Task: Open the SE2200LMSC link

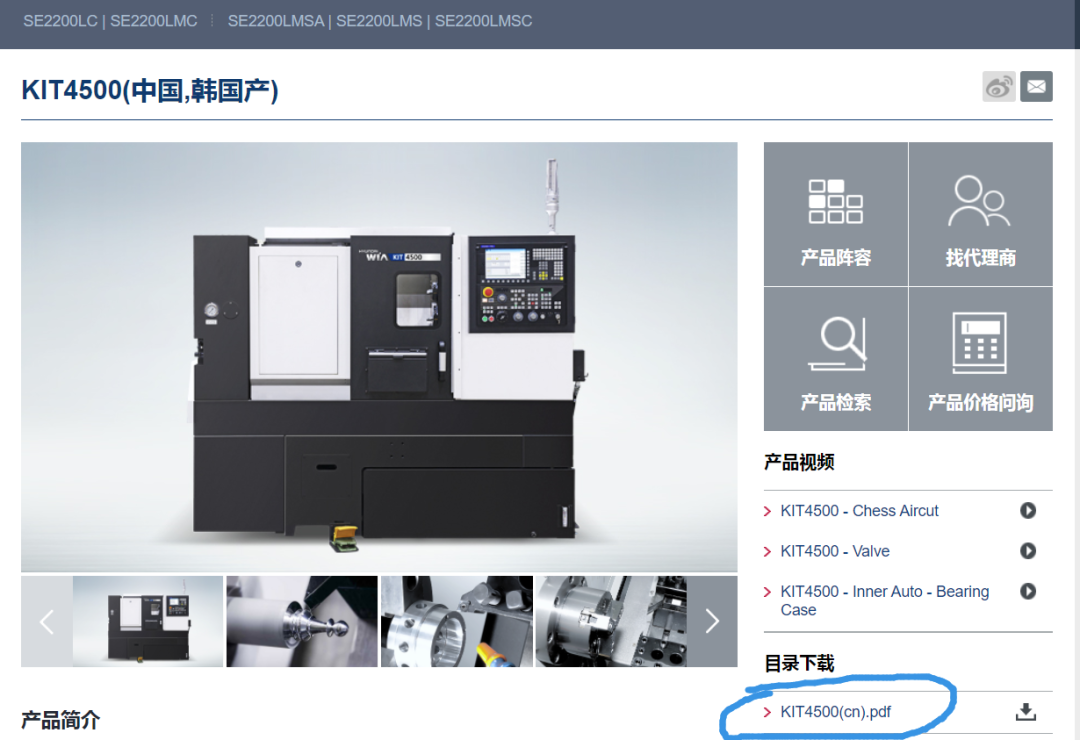Action: 483,21
